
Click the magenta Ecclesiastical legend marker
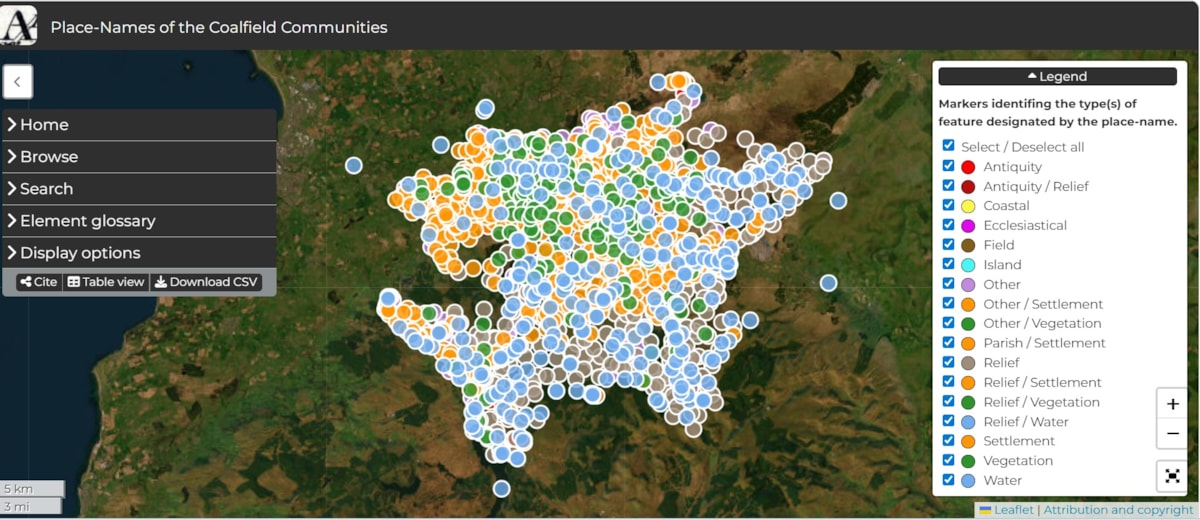968,226
